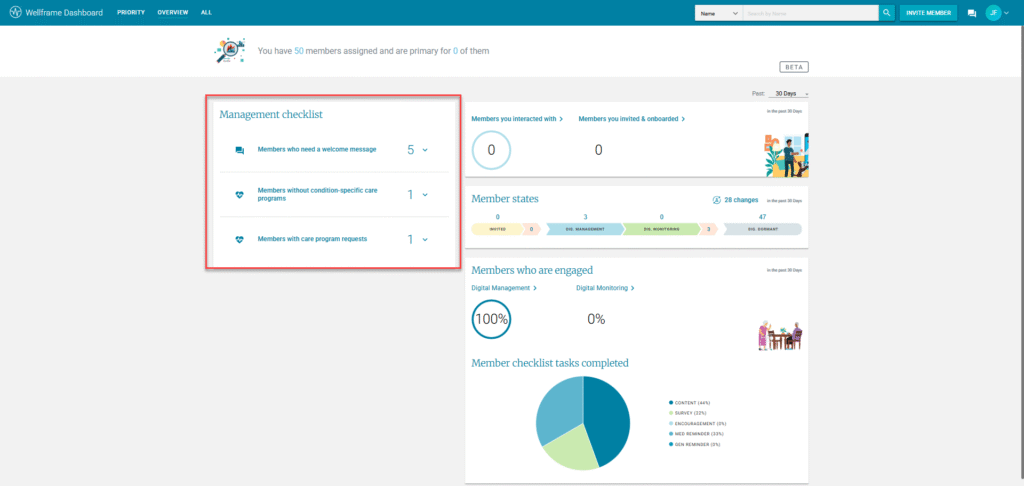The height and width of the screenshot is (486, 1024).
Task: Open the Past 30 Days dropdown
Action: [x=791, y=94]
